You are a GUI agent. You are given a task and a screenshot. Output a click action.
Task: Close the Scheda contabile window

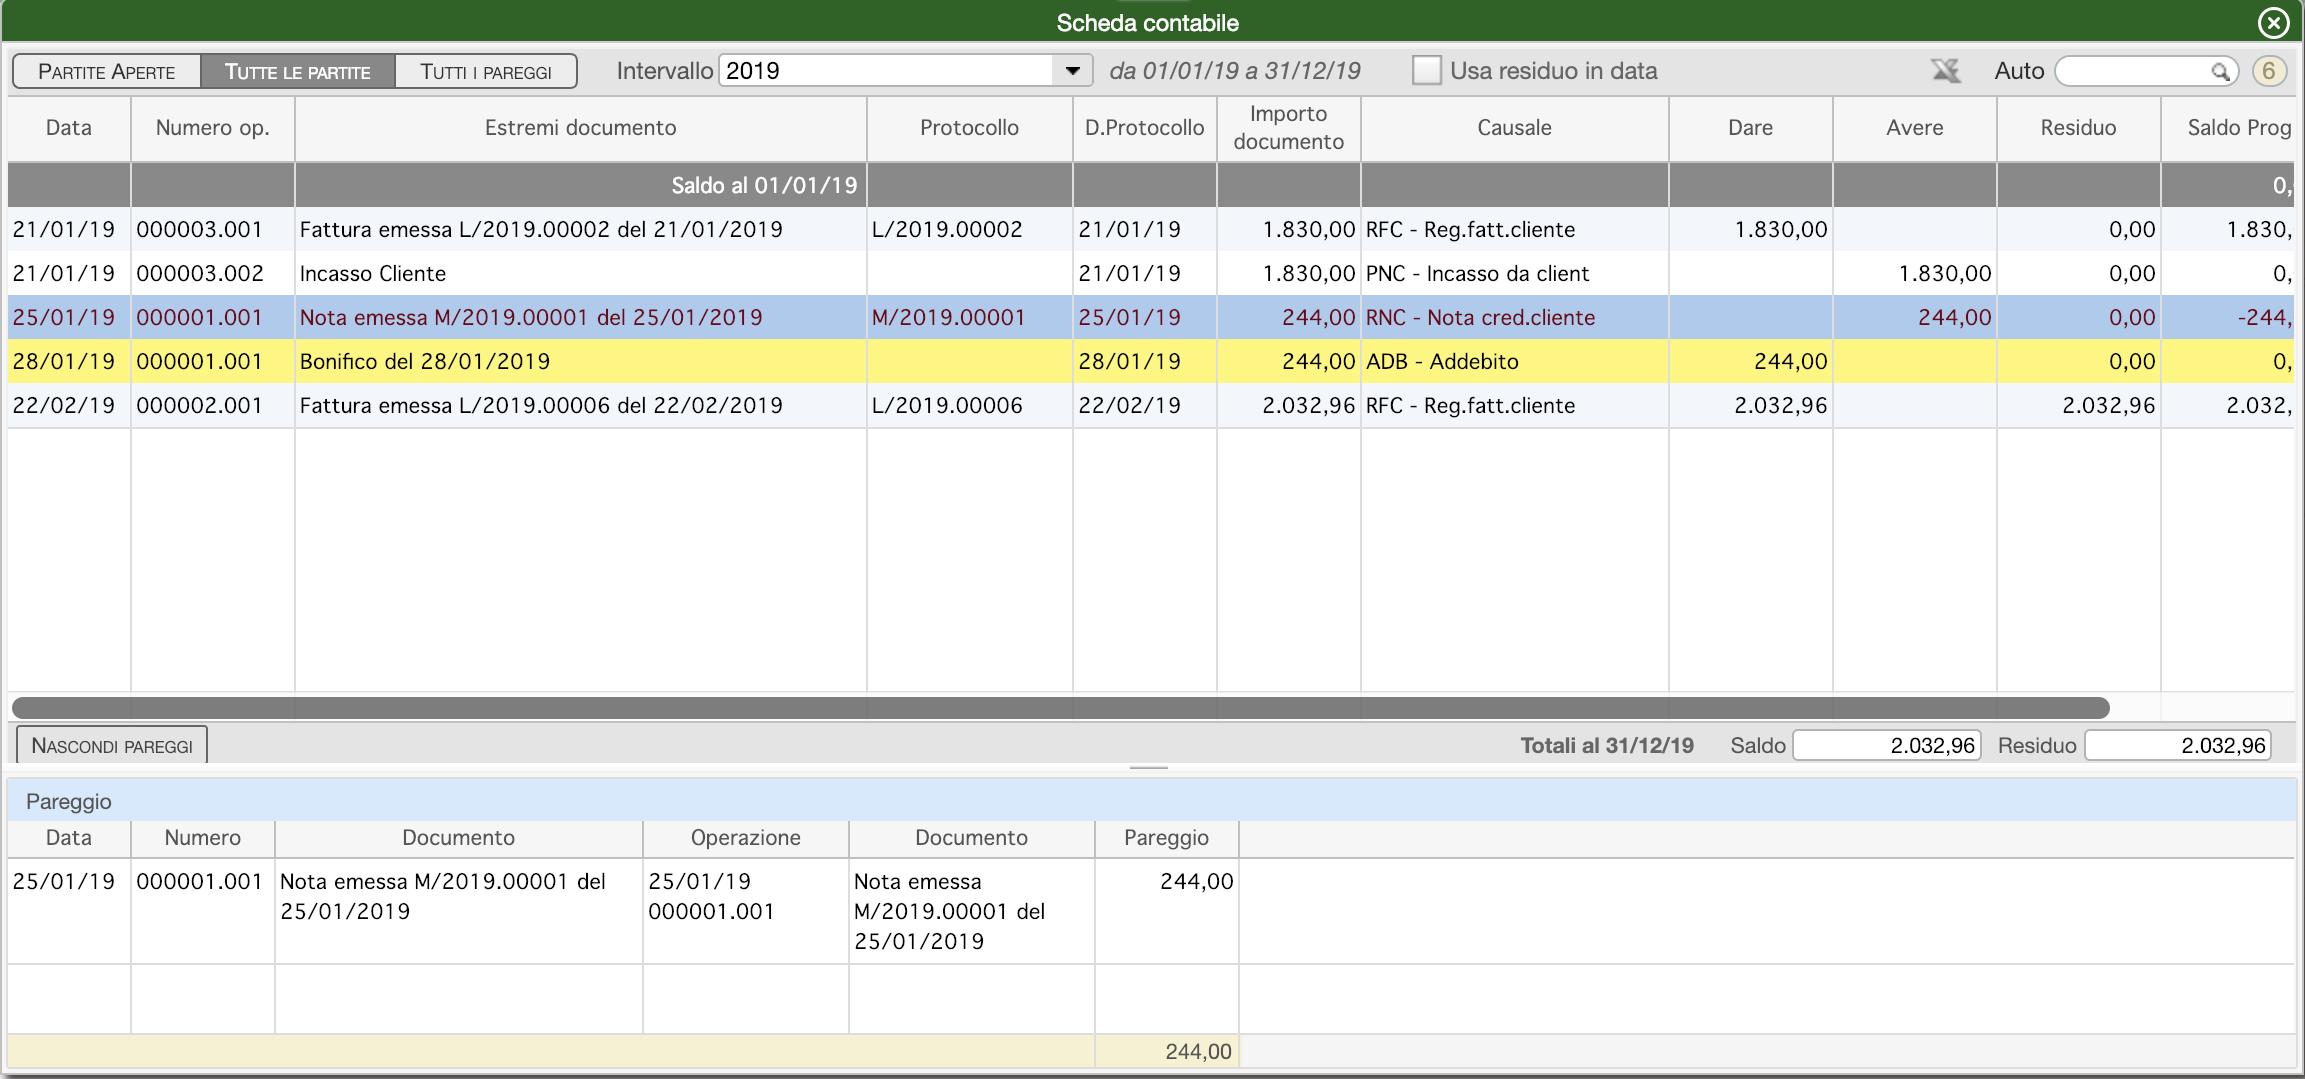[x=2273, y=22]
